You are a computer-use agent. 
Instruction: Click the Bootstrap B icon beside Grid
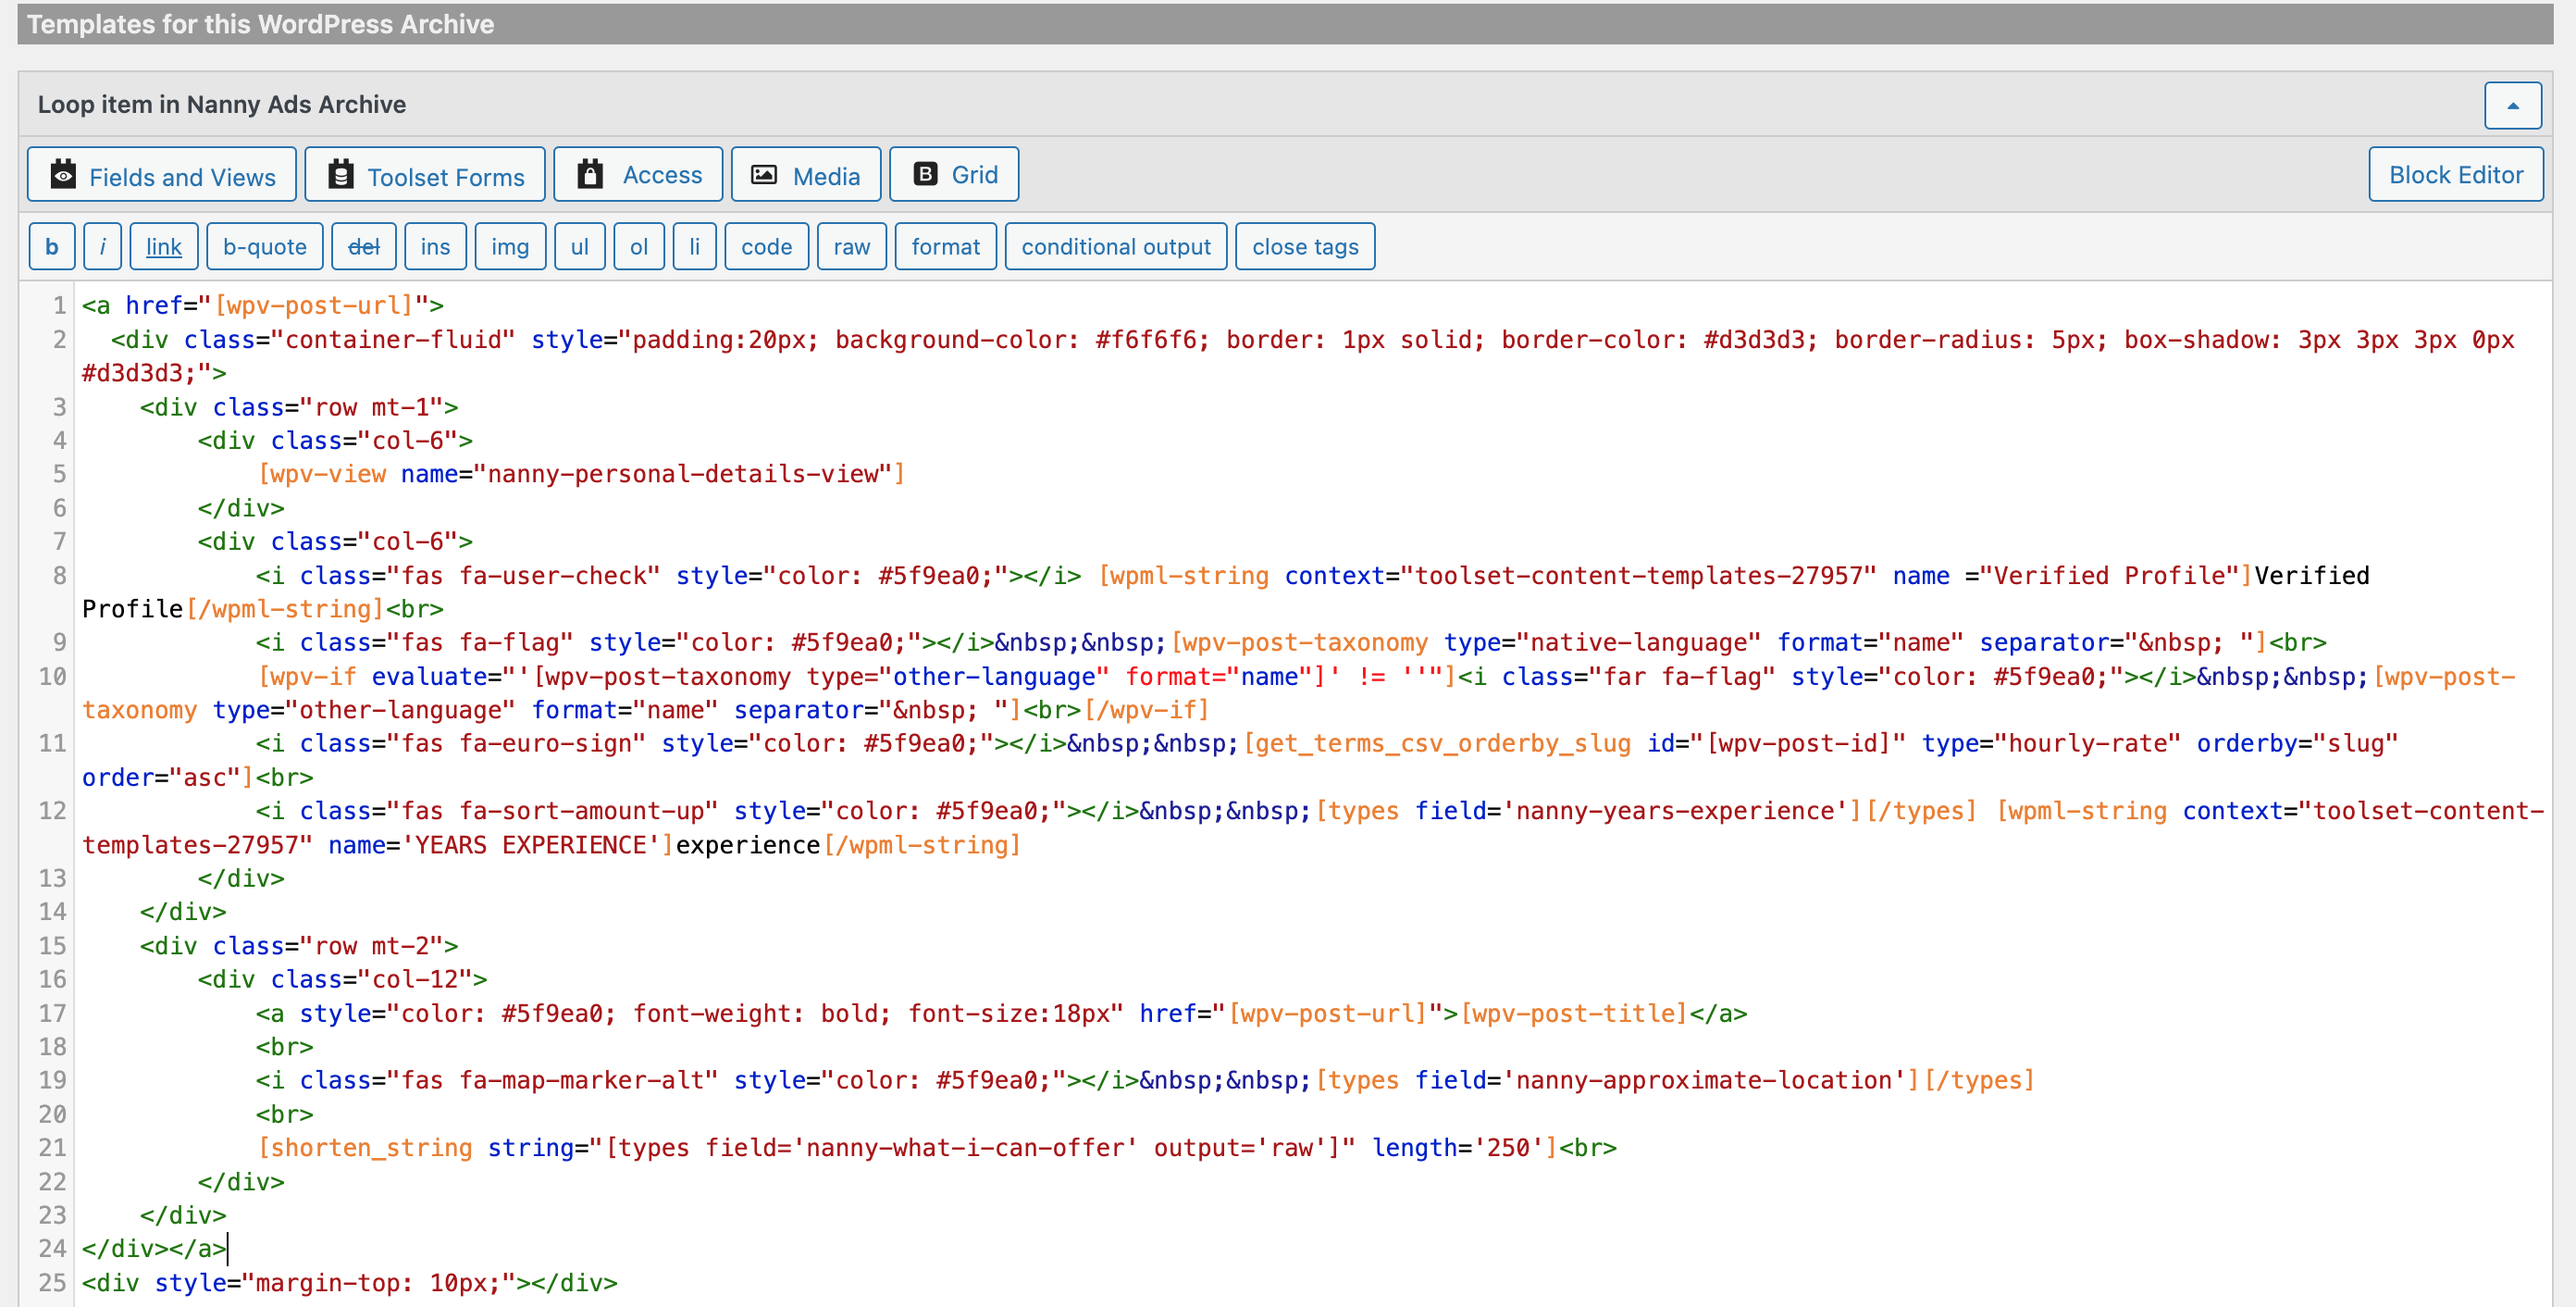click(x=926, y=175)
